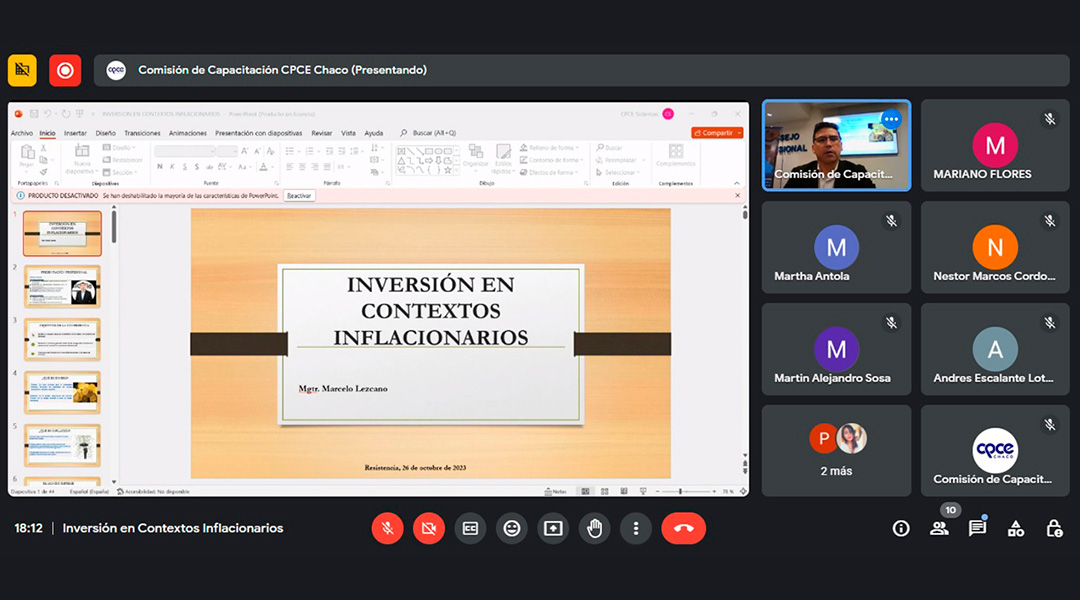Select slide 2 thumbnail with presenter photo
This screenshot has height=600, width=1080.
(62, 287)
